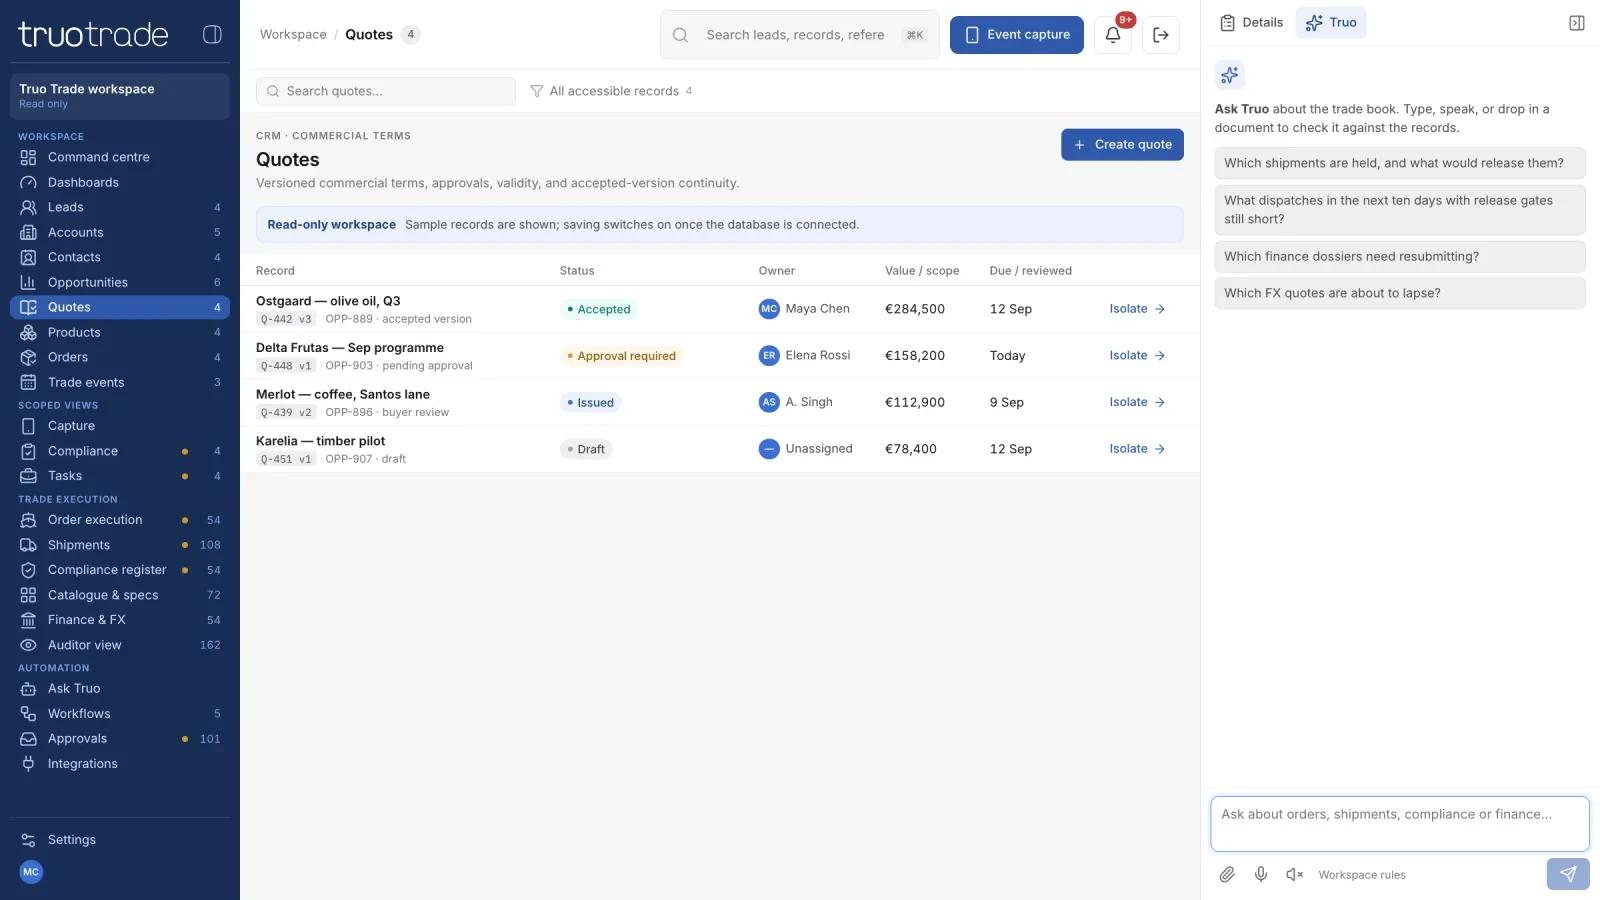Select Approvals in the sidebar menu
This screenshot has width=1600, height=900.
pyautogui.click(x=120, y=739)
